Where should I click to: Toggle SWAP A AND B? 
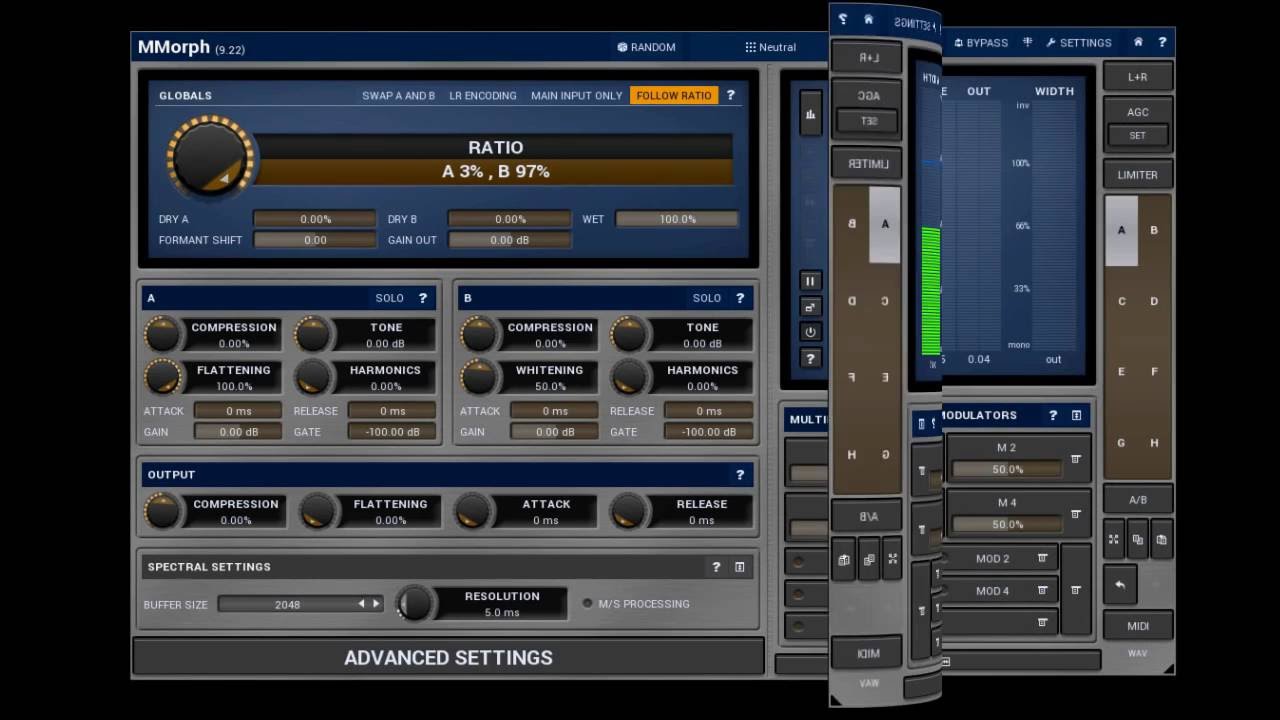click(x=398, y=96)
